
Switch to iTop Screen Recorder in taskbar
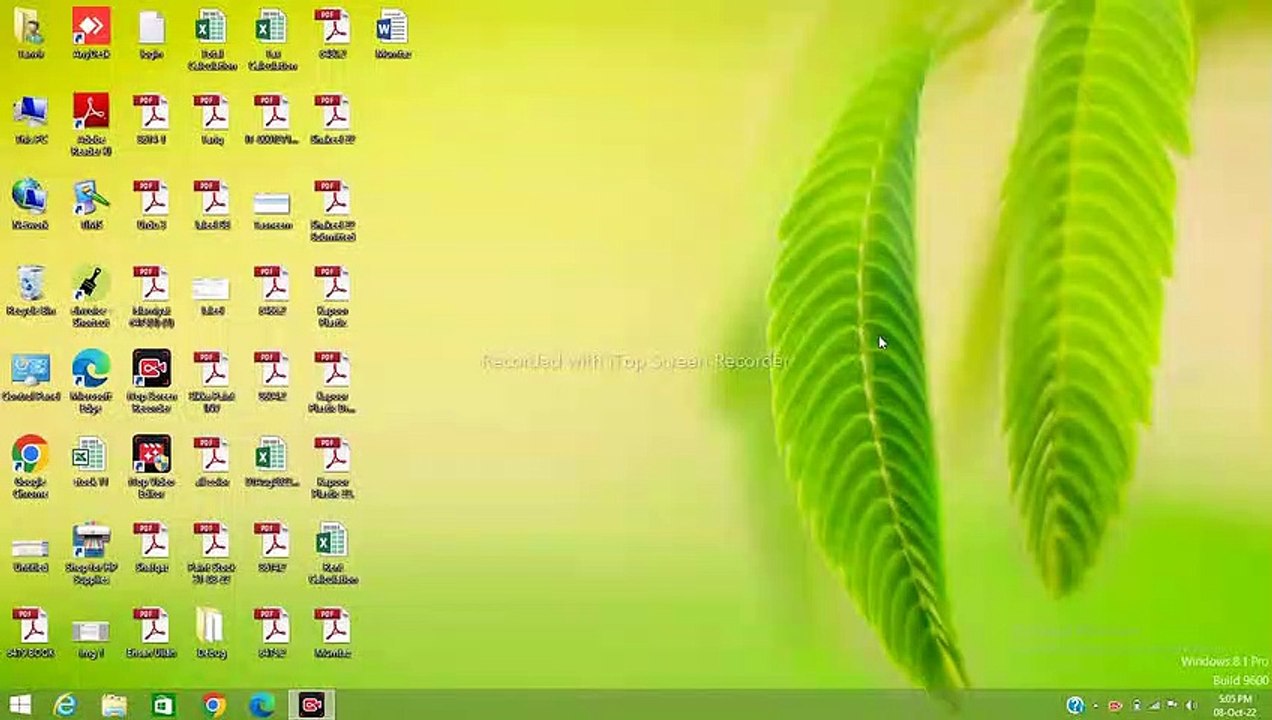point(311,705)
